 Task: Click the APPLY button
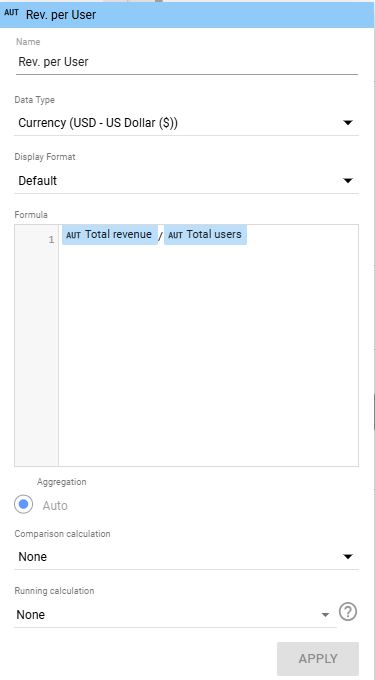tap(318, 659)
